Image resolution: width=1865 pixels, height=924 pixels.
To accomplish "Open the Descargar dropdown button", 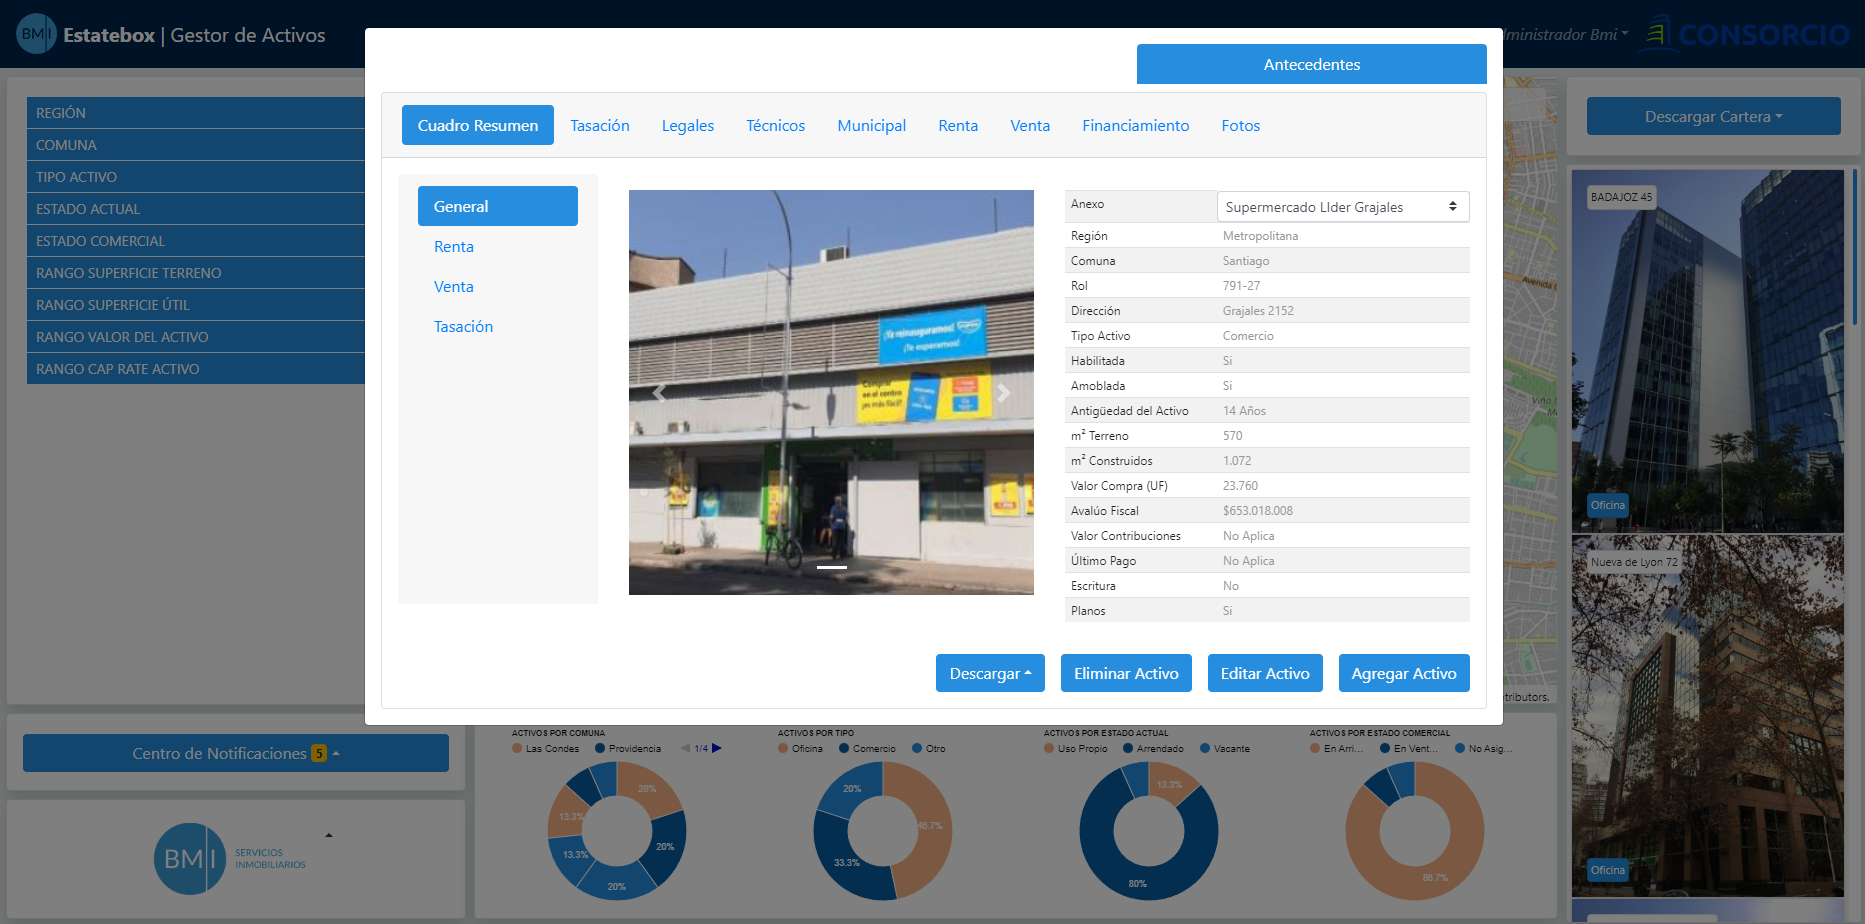I will click(x=990, y=673).
